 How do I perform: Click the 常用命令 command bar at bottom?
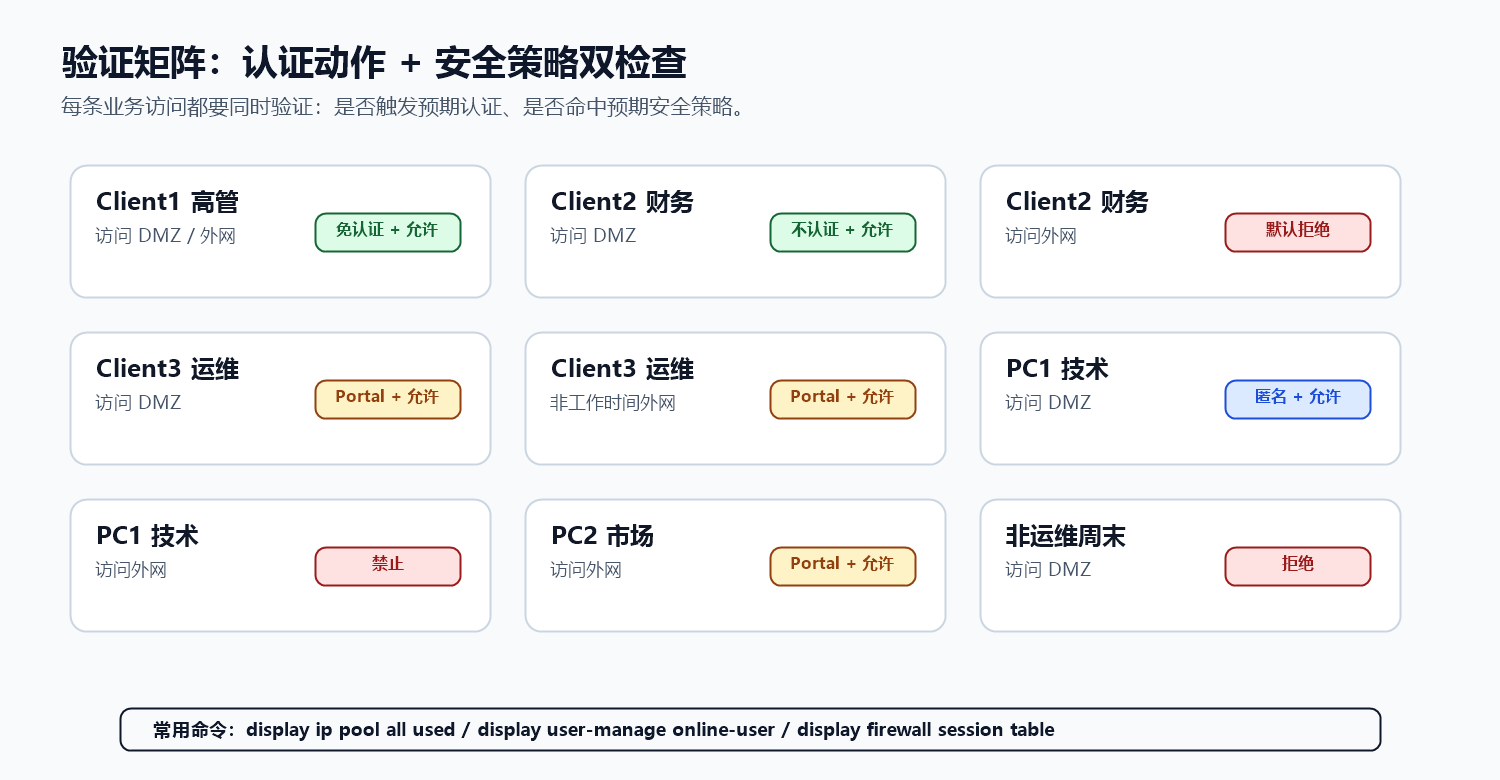click(x=750, y=729)
